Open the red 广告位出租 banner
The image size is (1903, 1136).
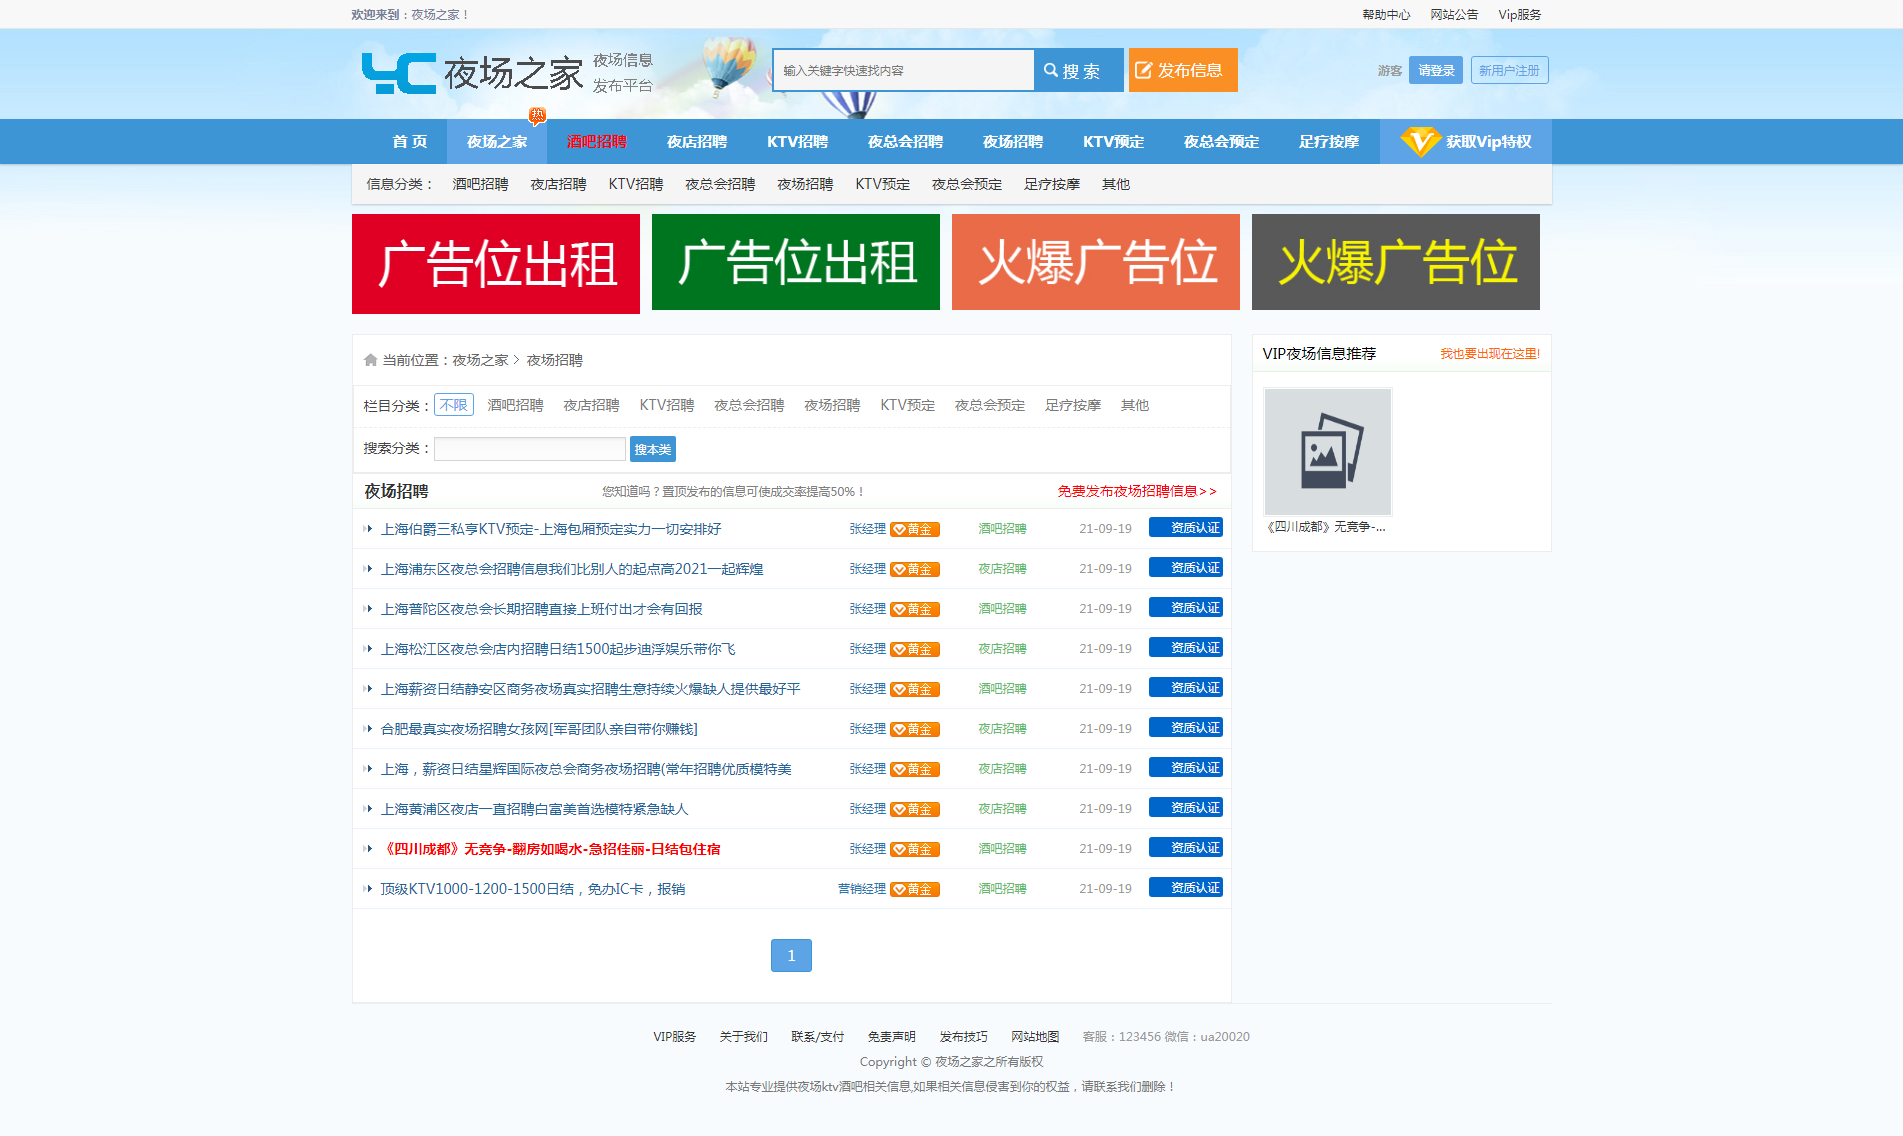pyautogui.click(x=496, y=263)
